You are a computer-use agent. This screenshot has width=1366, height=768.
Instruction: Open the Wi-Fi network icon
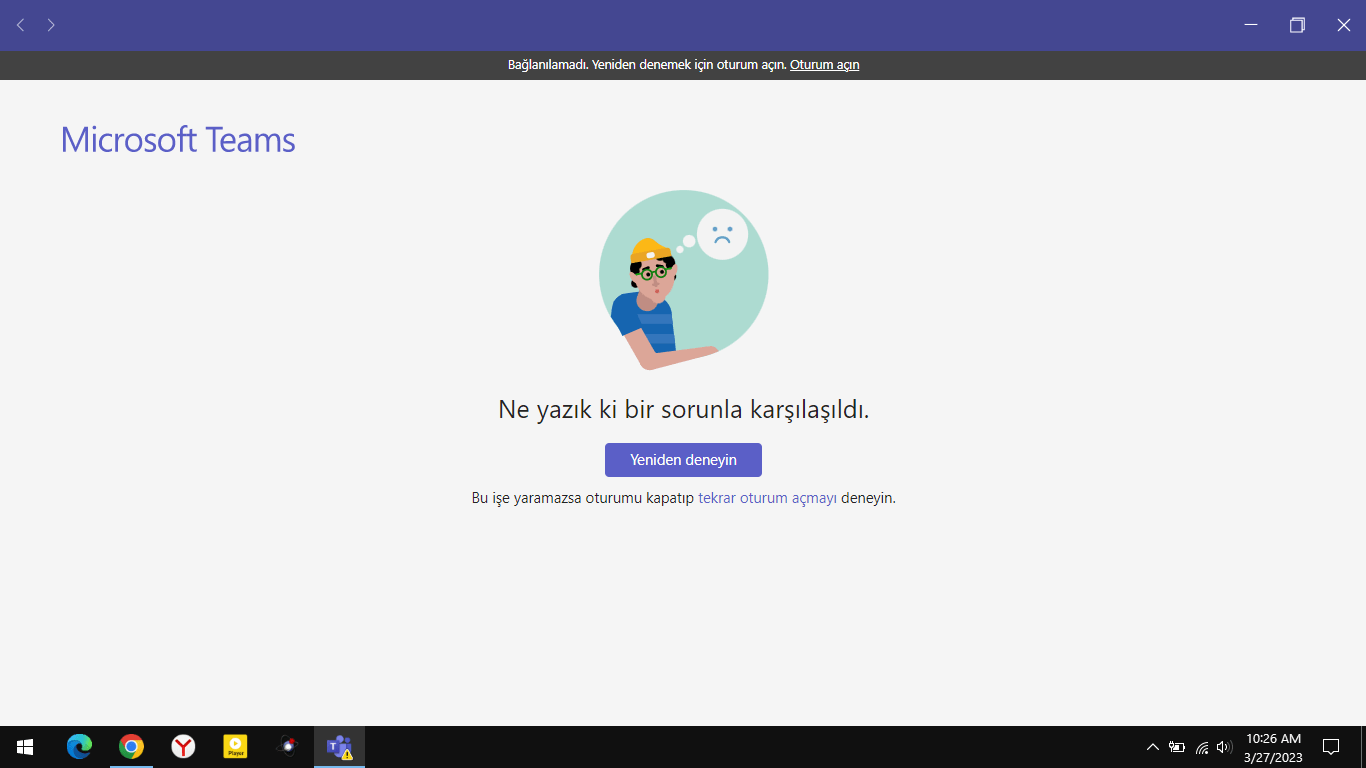pos(1202,747)
